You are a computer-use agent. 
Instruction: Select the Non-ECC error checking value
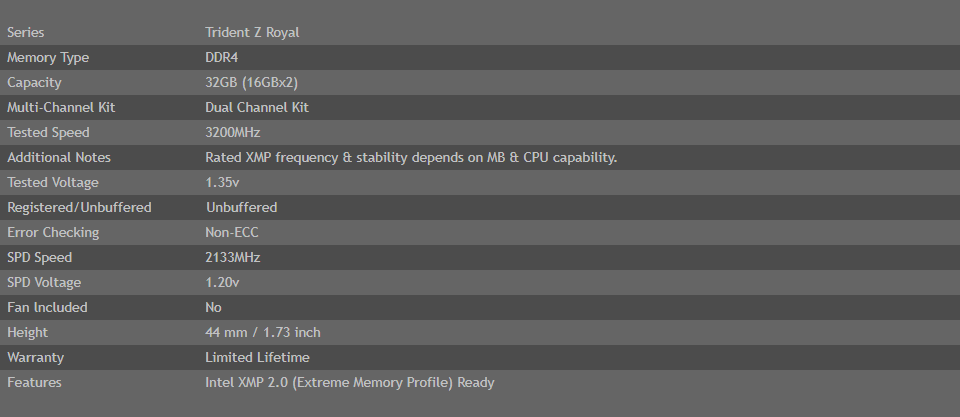(232, 233)
